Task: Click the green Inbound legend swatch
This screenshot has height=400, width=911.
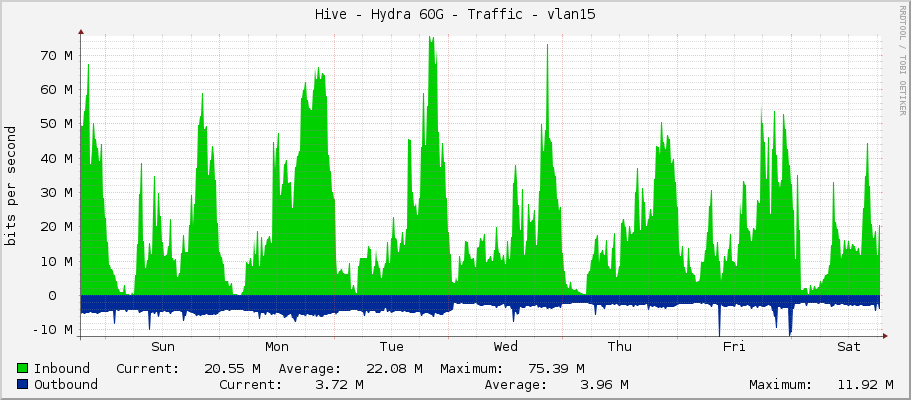Action: [x=23, y=369]
